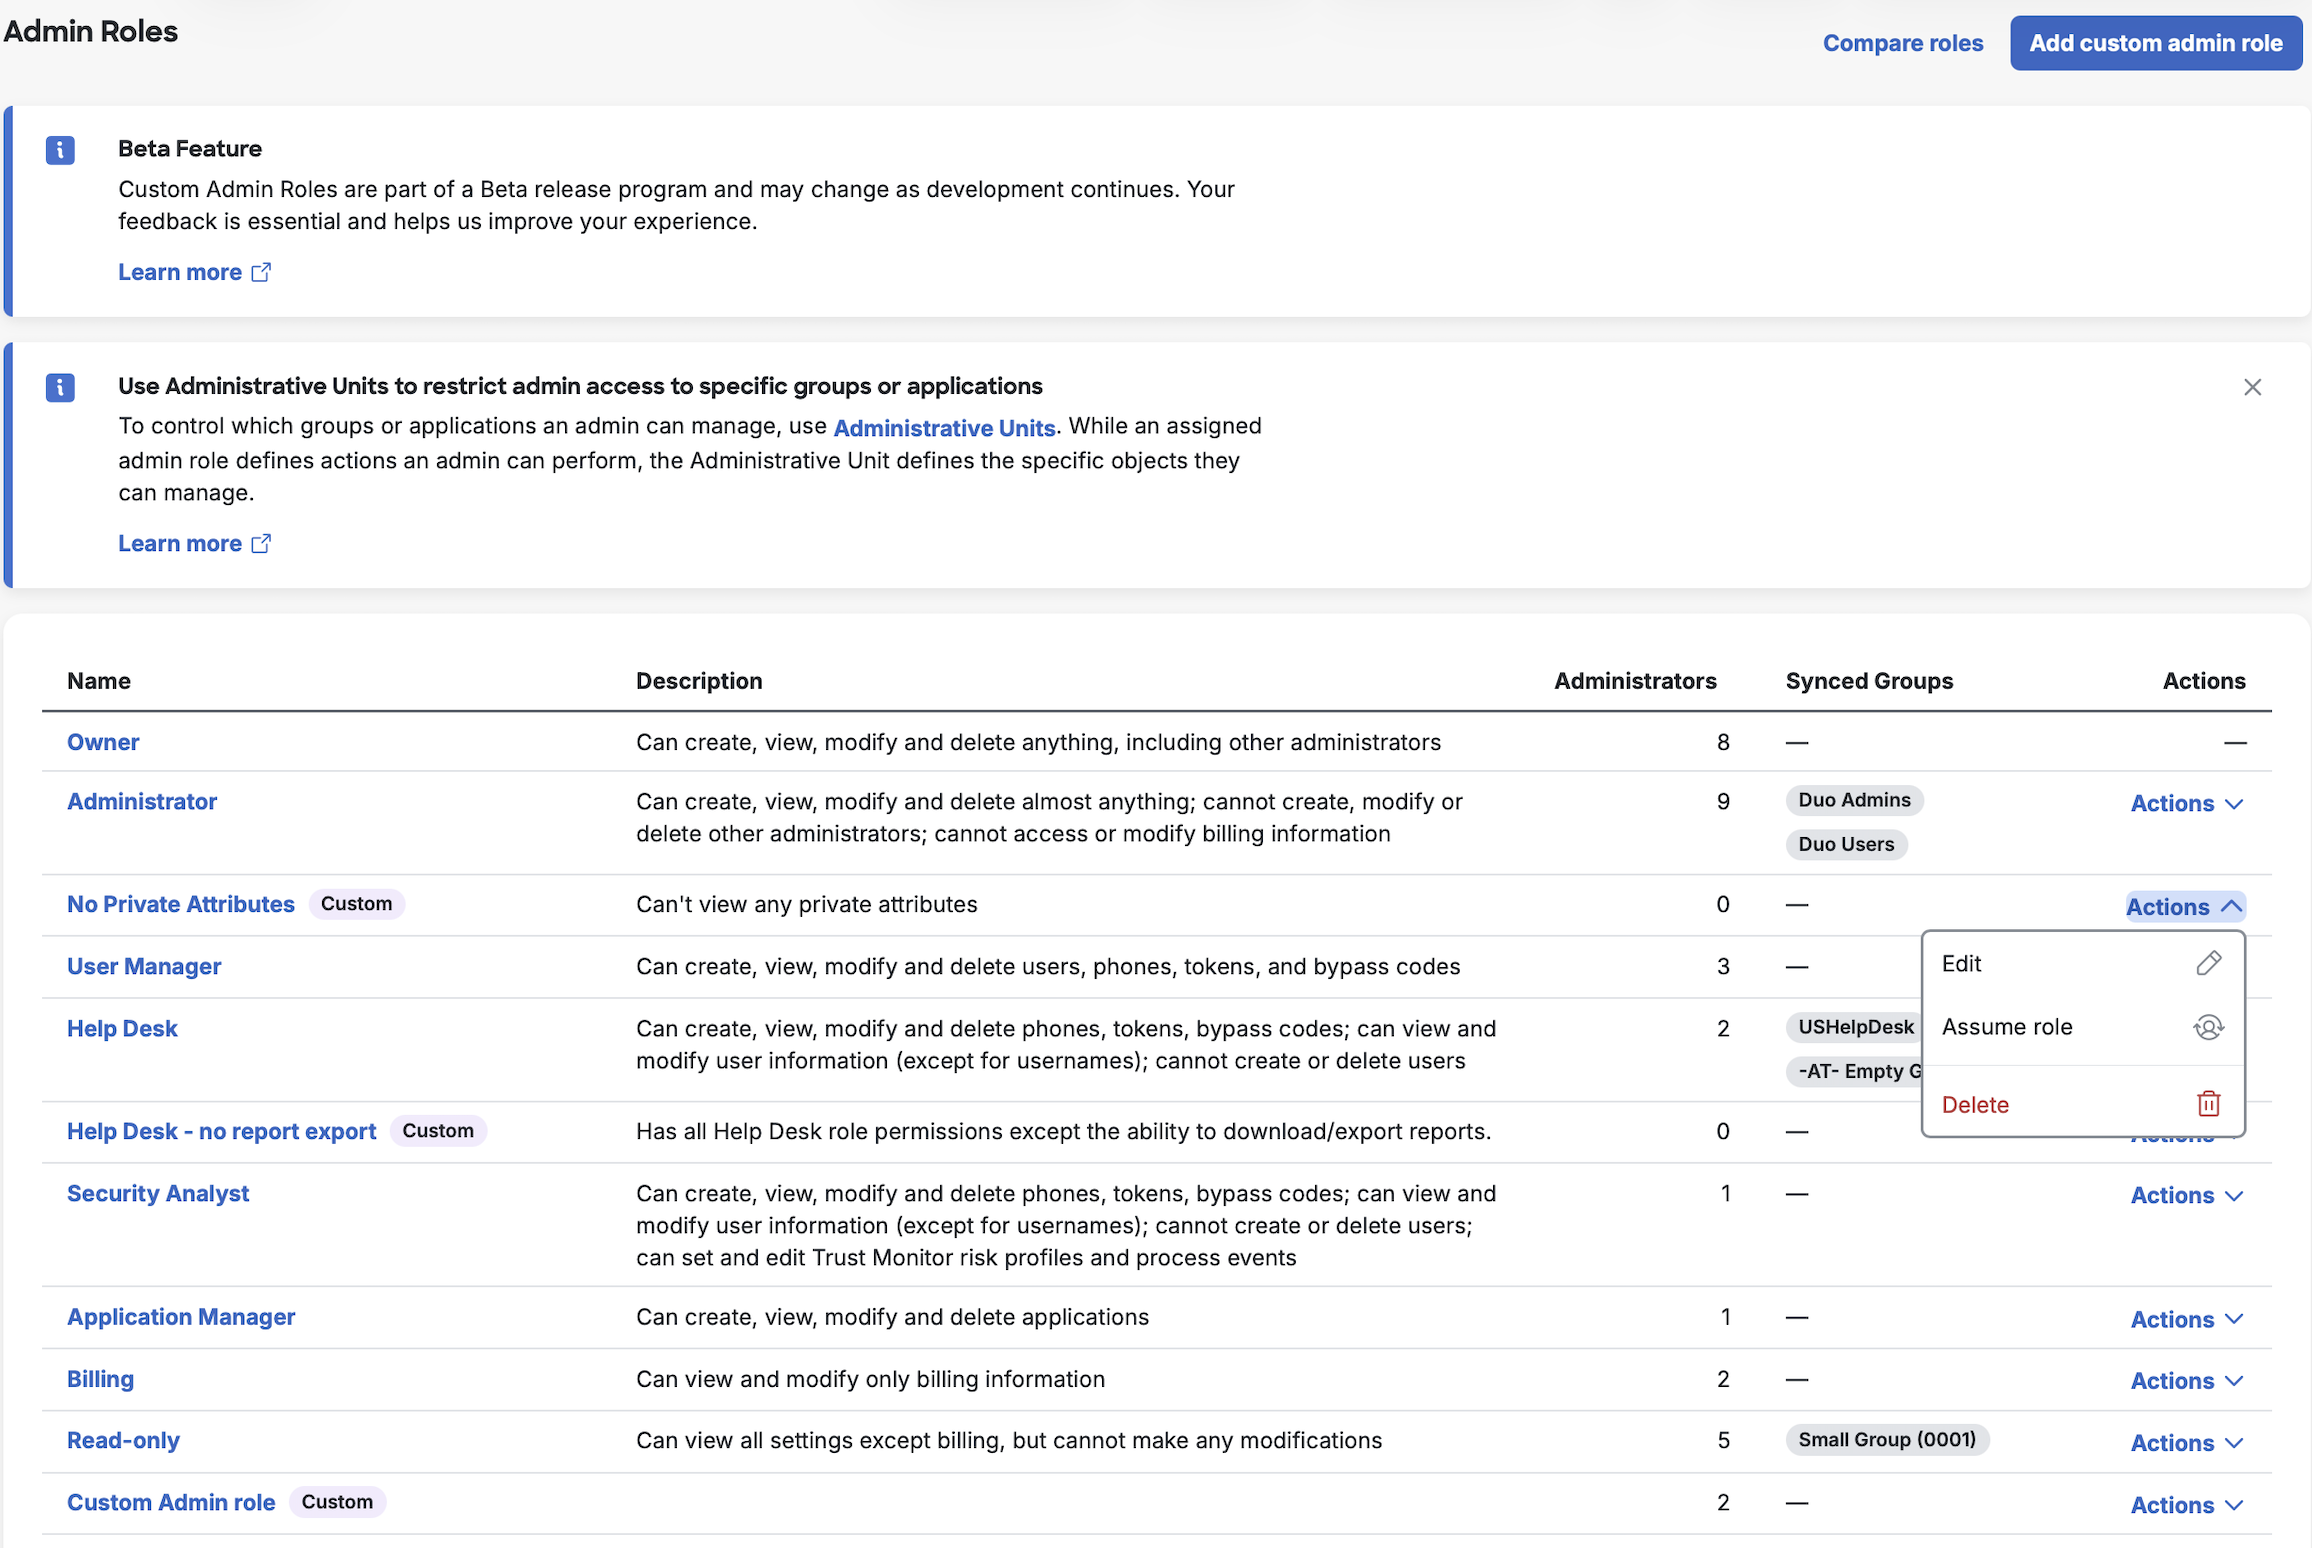Screen dimensions: 2312x1548
Task: Expand the Actions dropdown for Security Analyst
Action: [2184, 1195]
